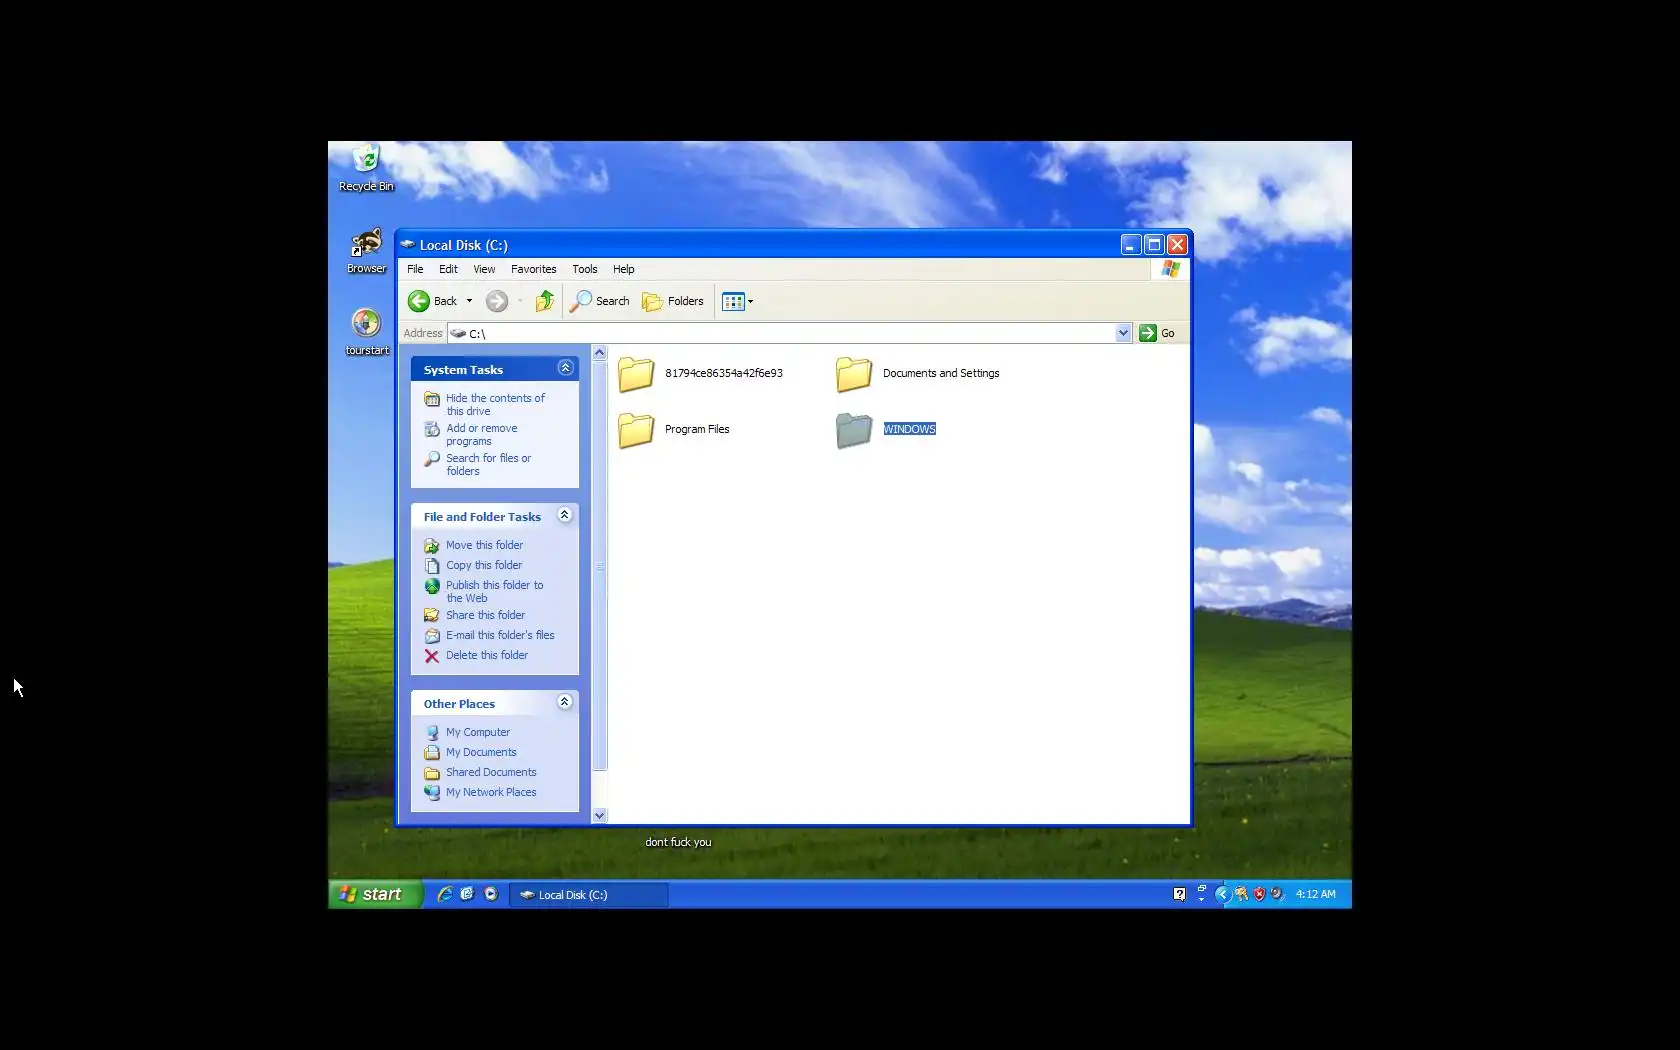Close the Local Disk (C:) window

[1177, 245]
